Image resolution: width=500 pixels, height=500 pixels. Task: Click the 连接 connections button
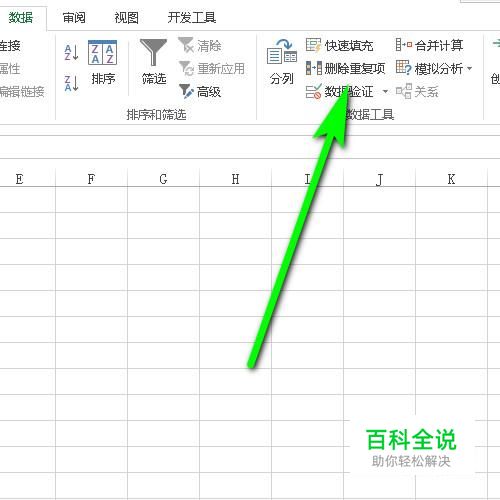(x=10, y=46)
